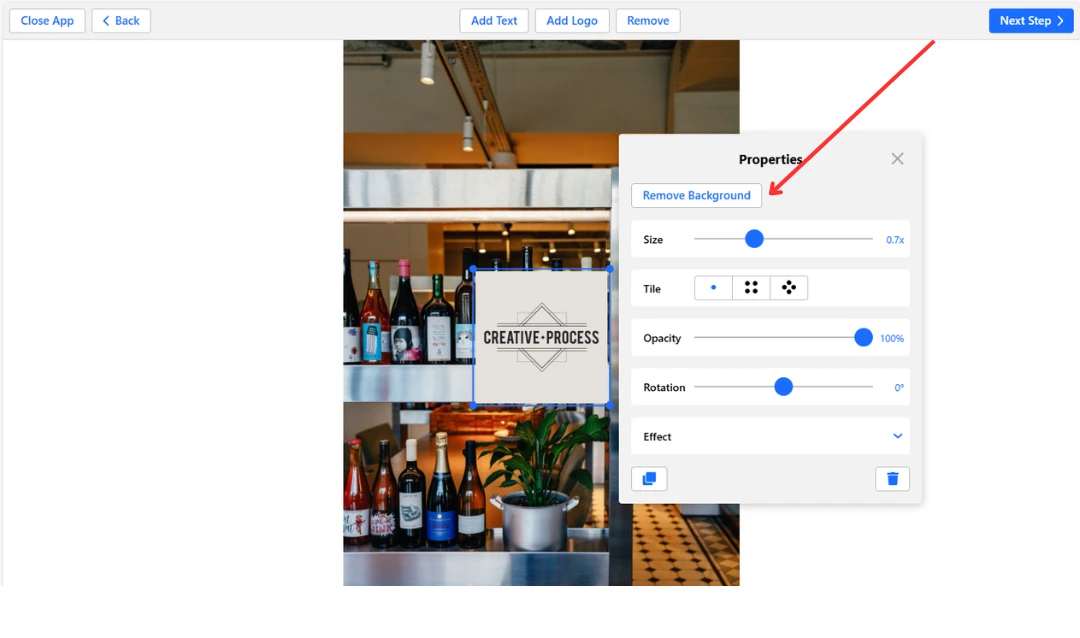Click Add Logo in the toolbar
1080x638 pixels.
coord(572,21)
